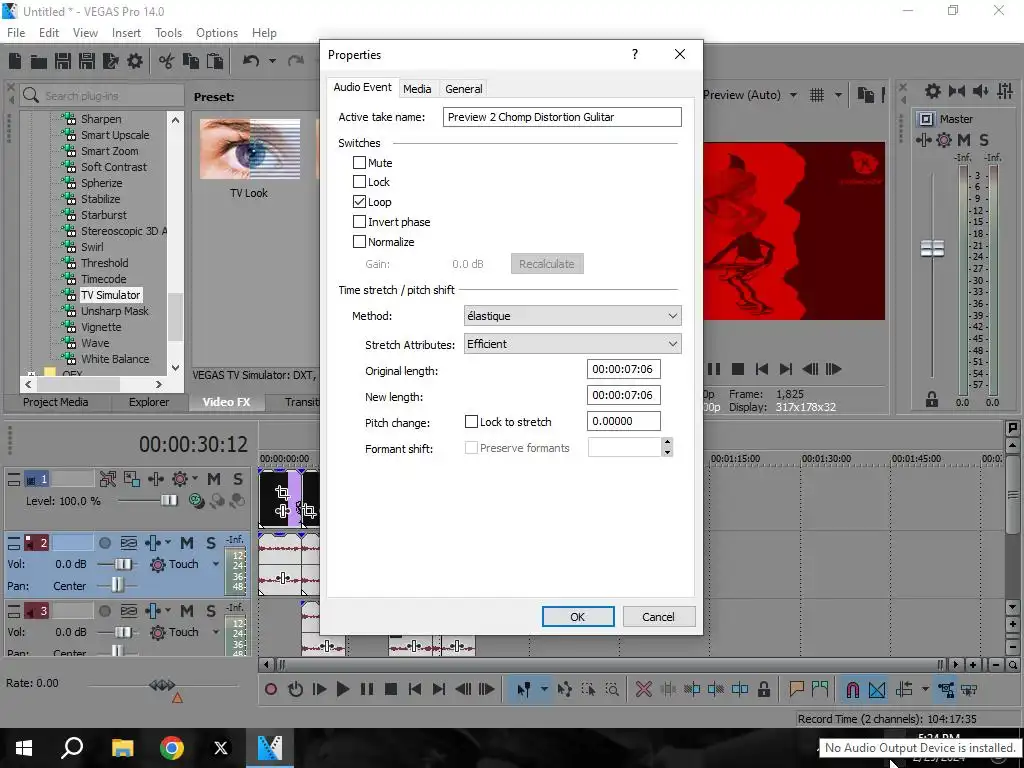Viewport: 1024px width, 768px height.
Task: Arm track 2 for record
Action: pos(104,543)
